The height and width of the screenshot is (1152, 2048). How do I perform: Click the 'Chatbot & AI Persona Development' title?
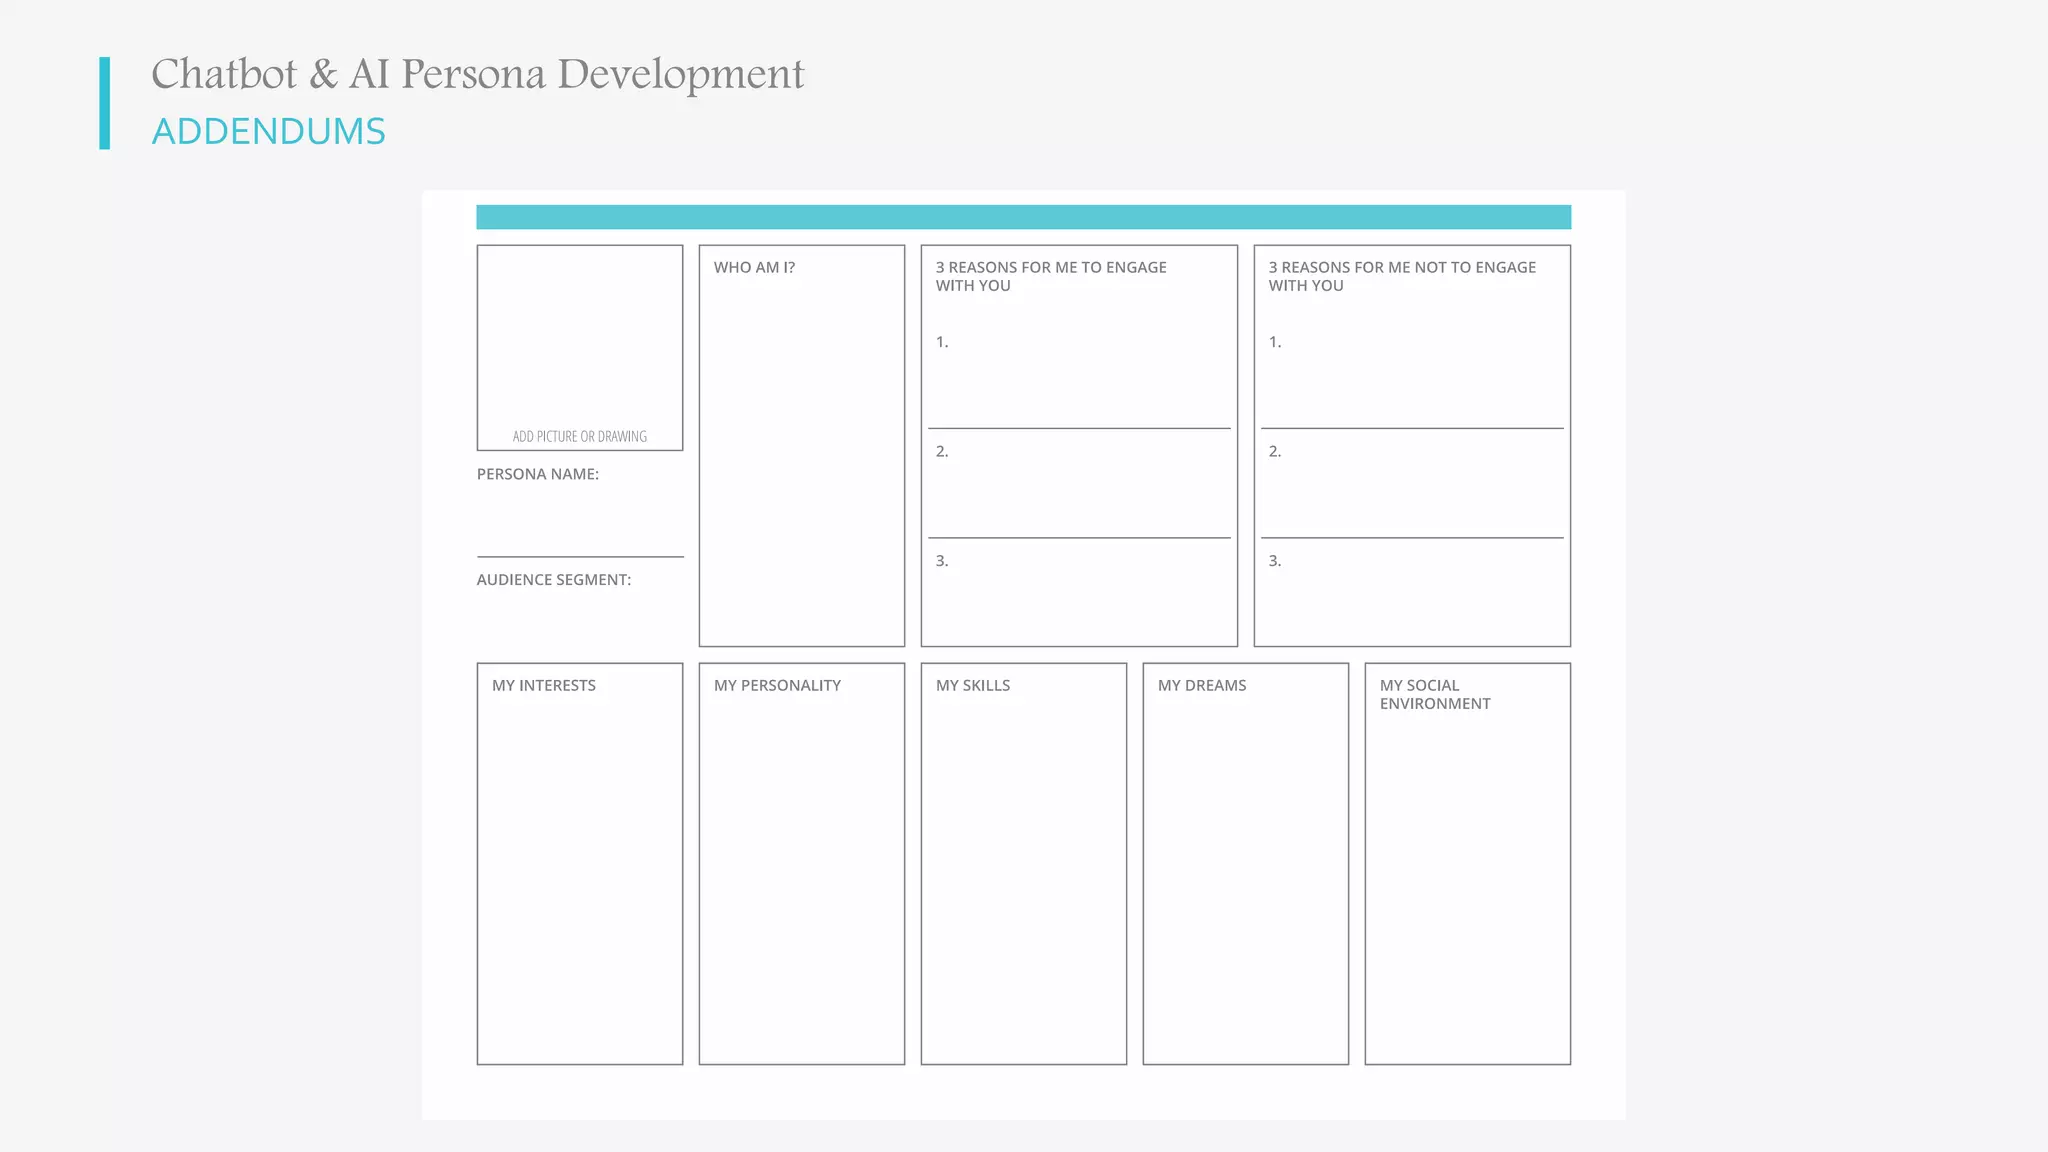pyautogui.click(x=477, y=74)
